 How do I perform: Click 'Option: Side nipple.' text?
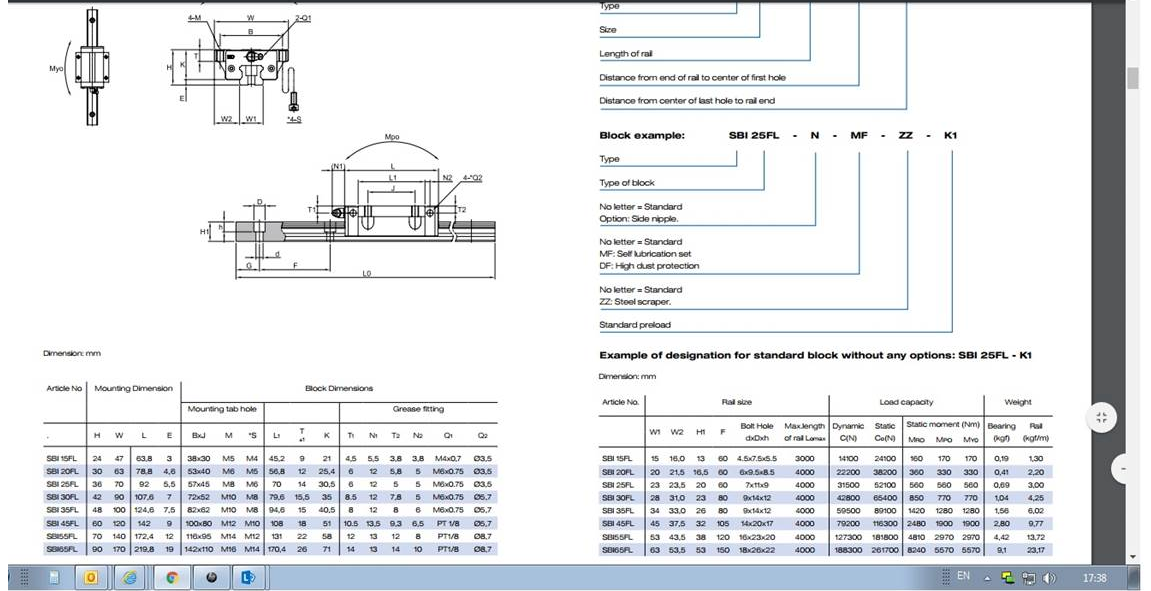click(x=639, y=219)
